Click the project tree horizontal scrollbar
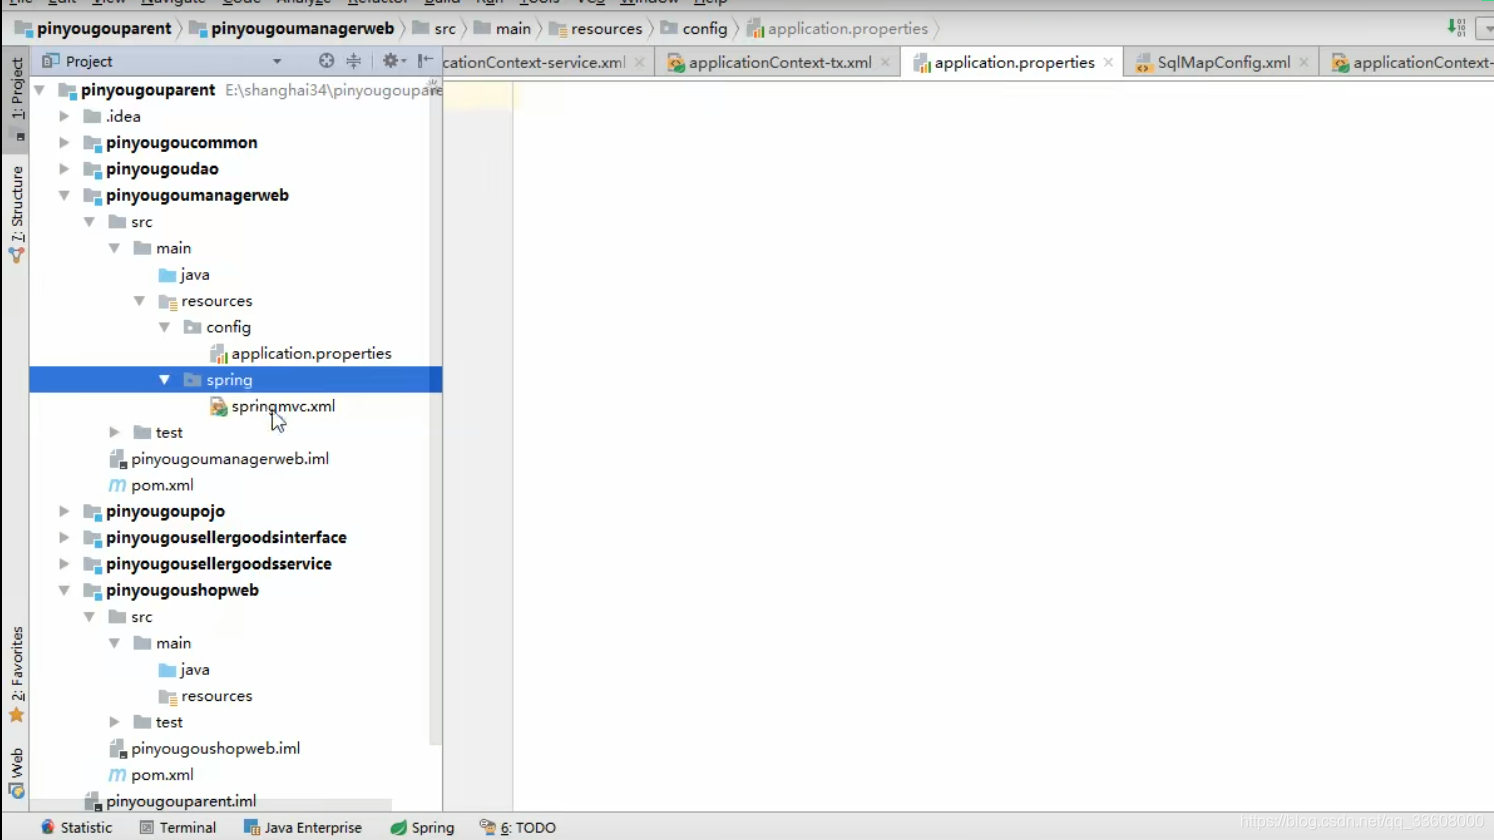Viewport: 1494px width, 840px height. 211,805
